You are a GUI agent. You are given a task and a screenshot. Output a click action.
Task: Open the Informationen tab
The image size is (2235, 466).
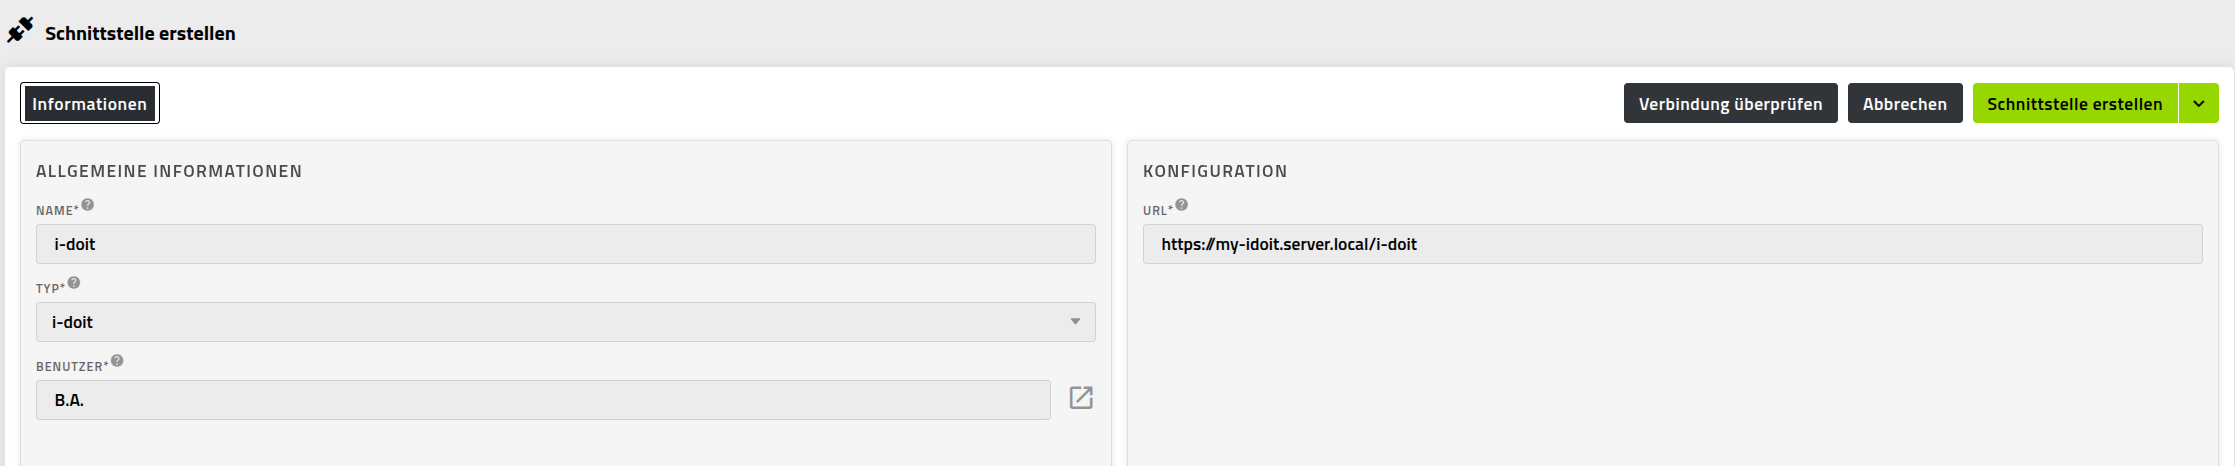point(90,104)
